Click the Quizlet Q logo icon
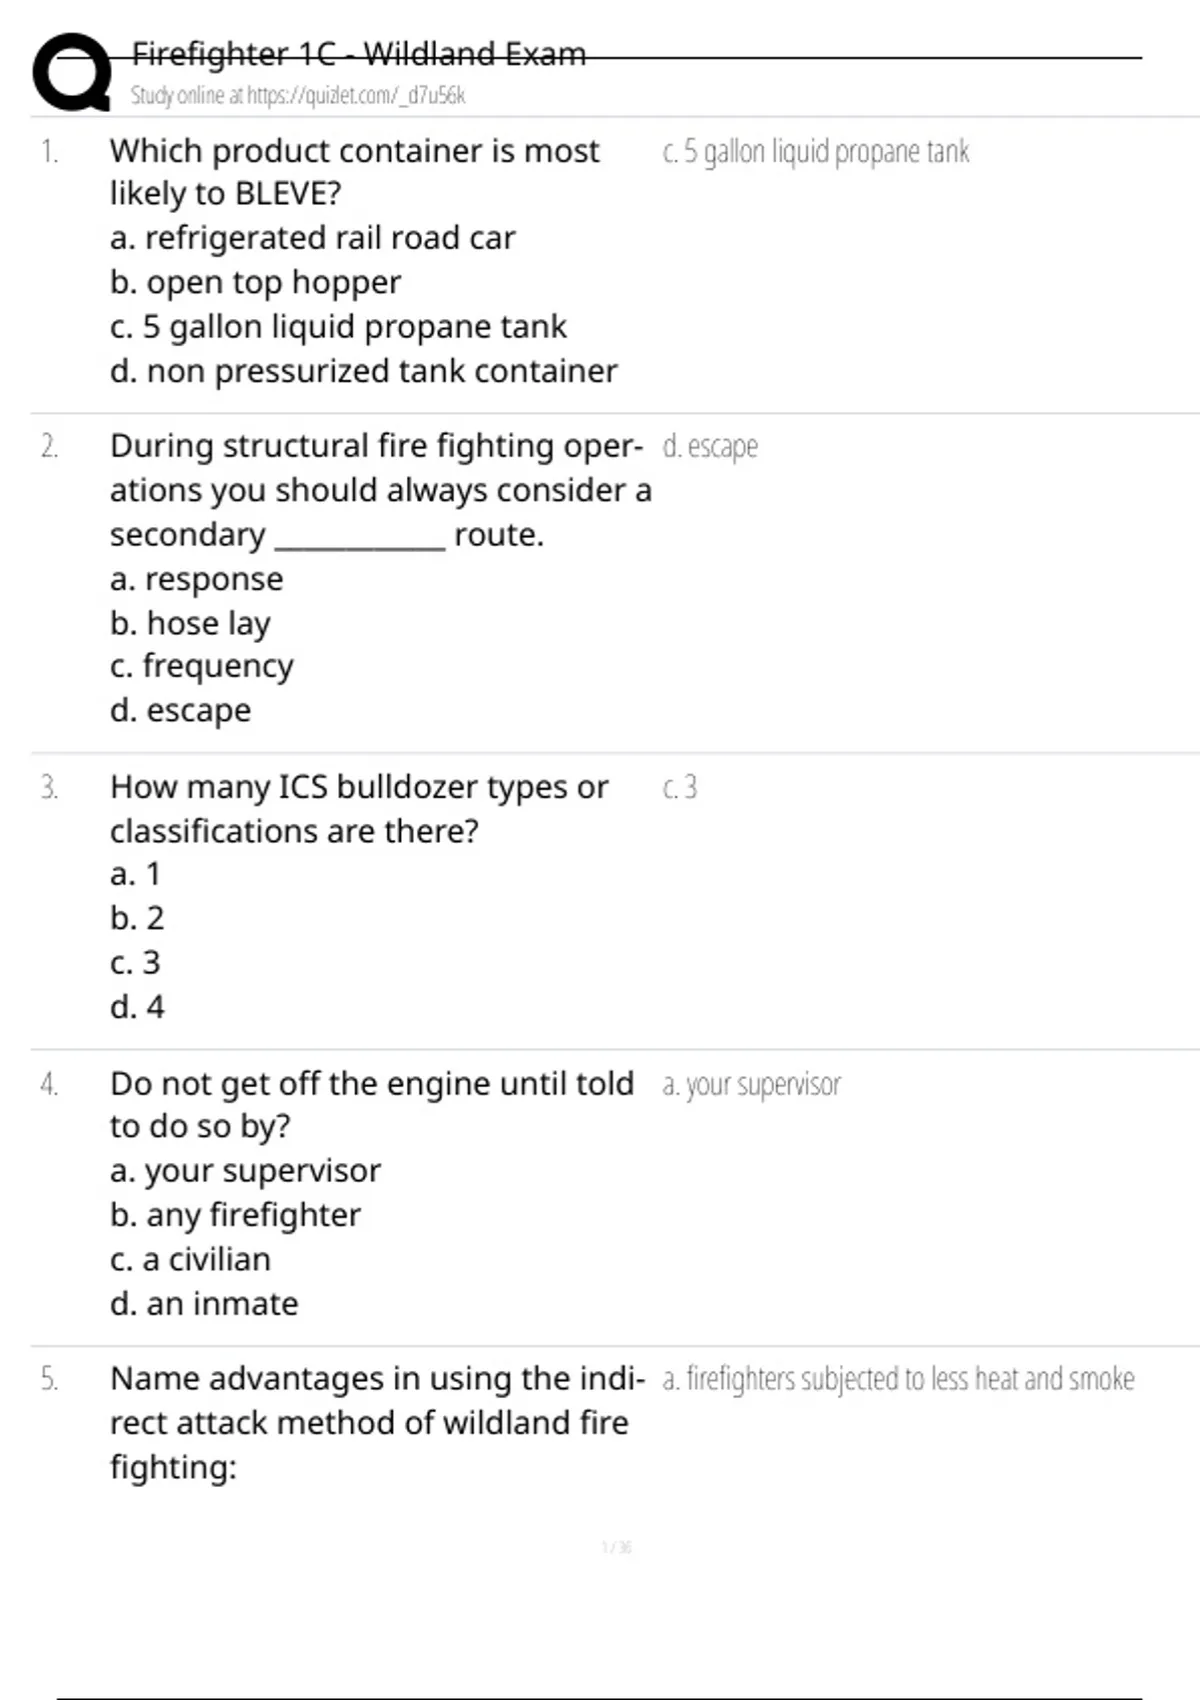 pos(72,72)
